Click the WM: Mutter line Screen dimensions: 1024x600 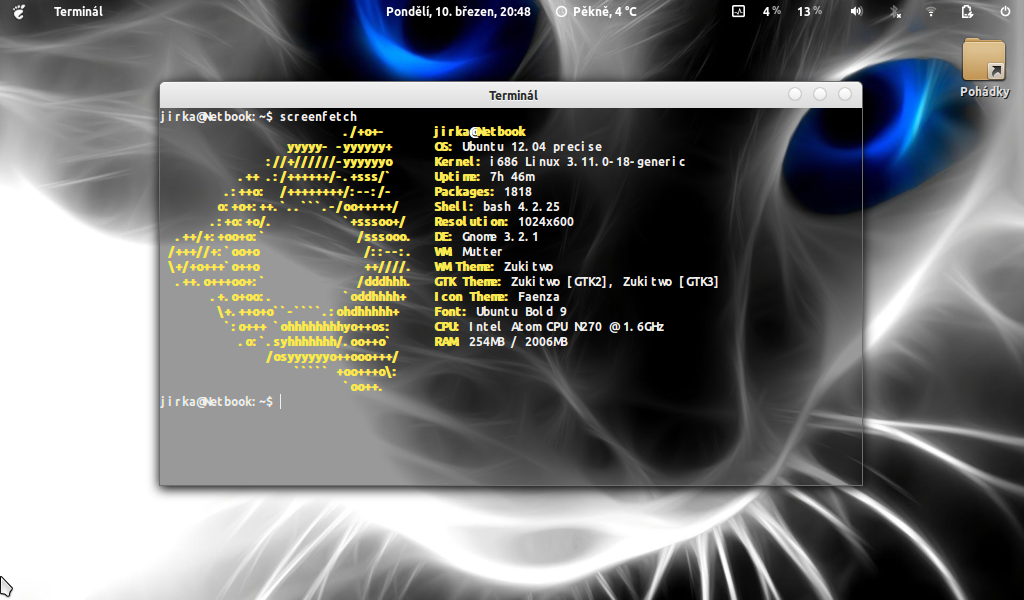468,252
